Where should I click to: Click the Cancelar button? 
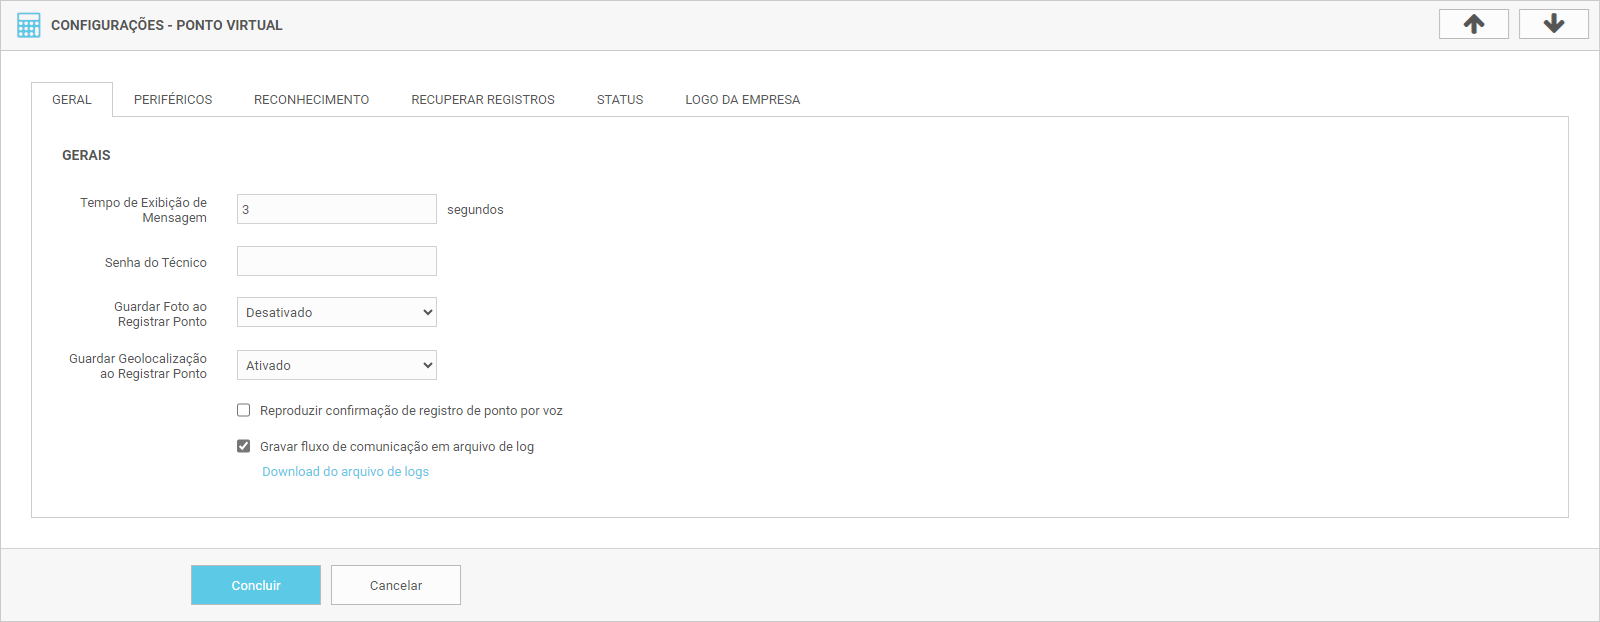coord(395,585)
